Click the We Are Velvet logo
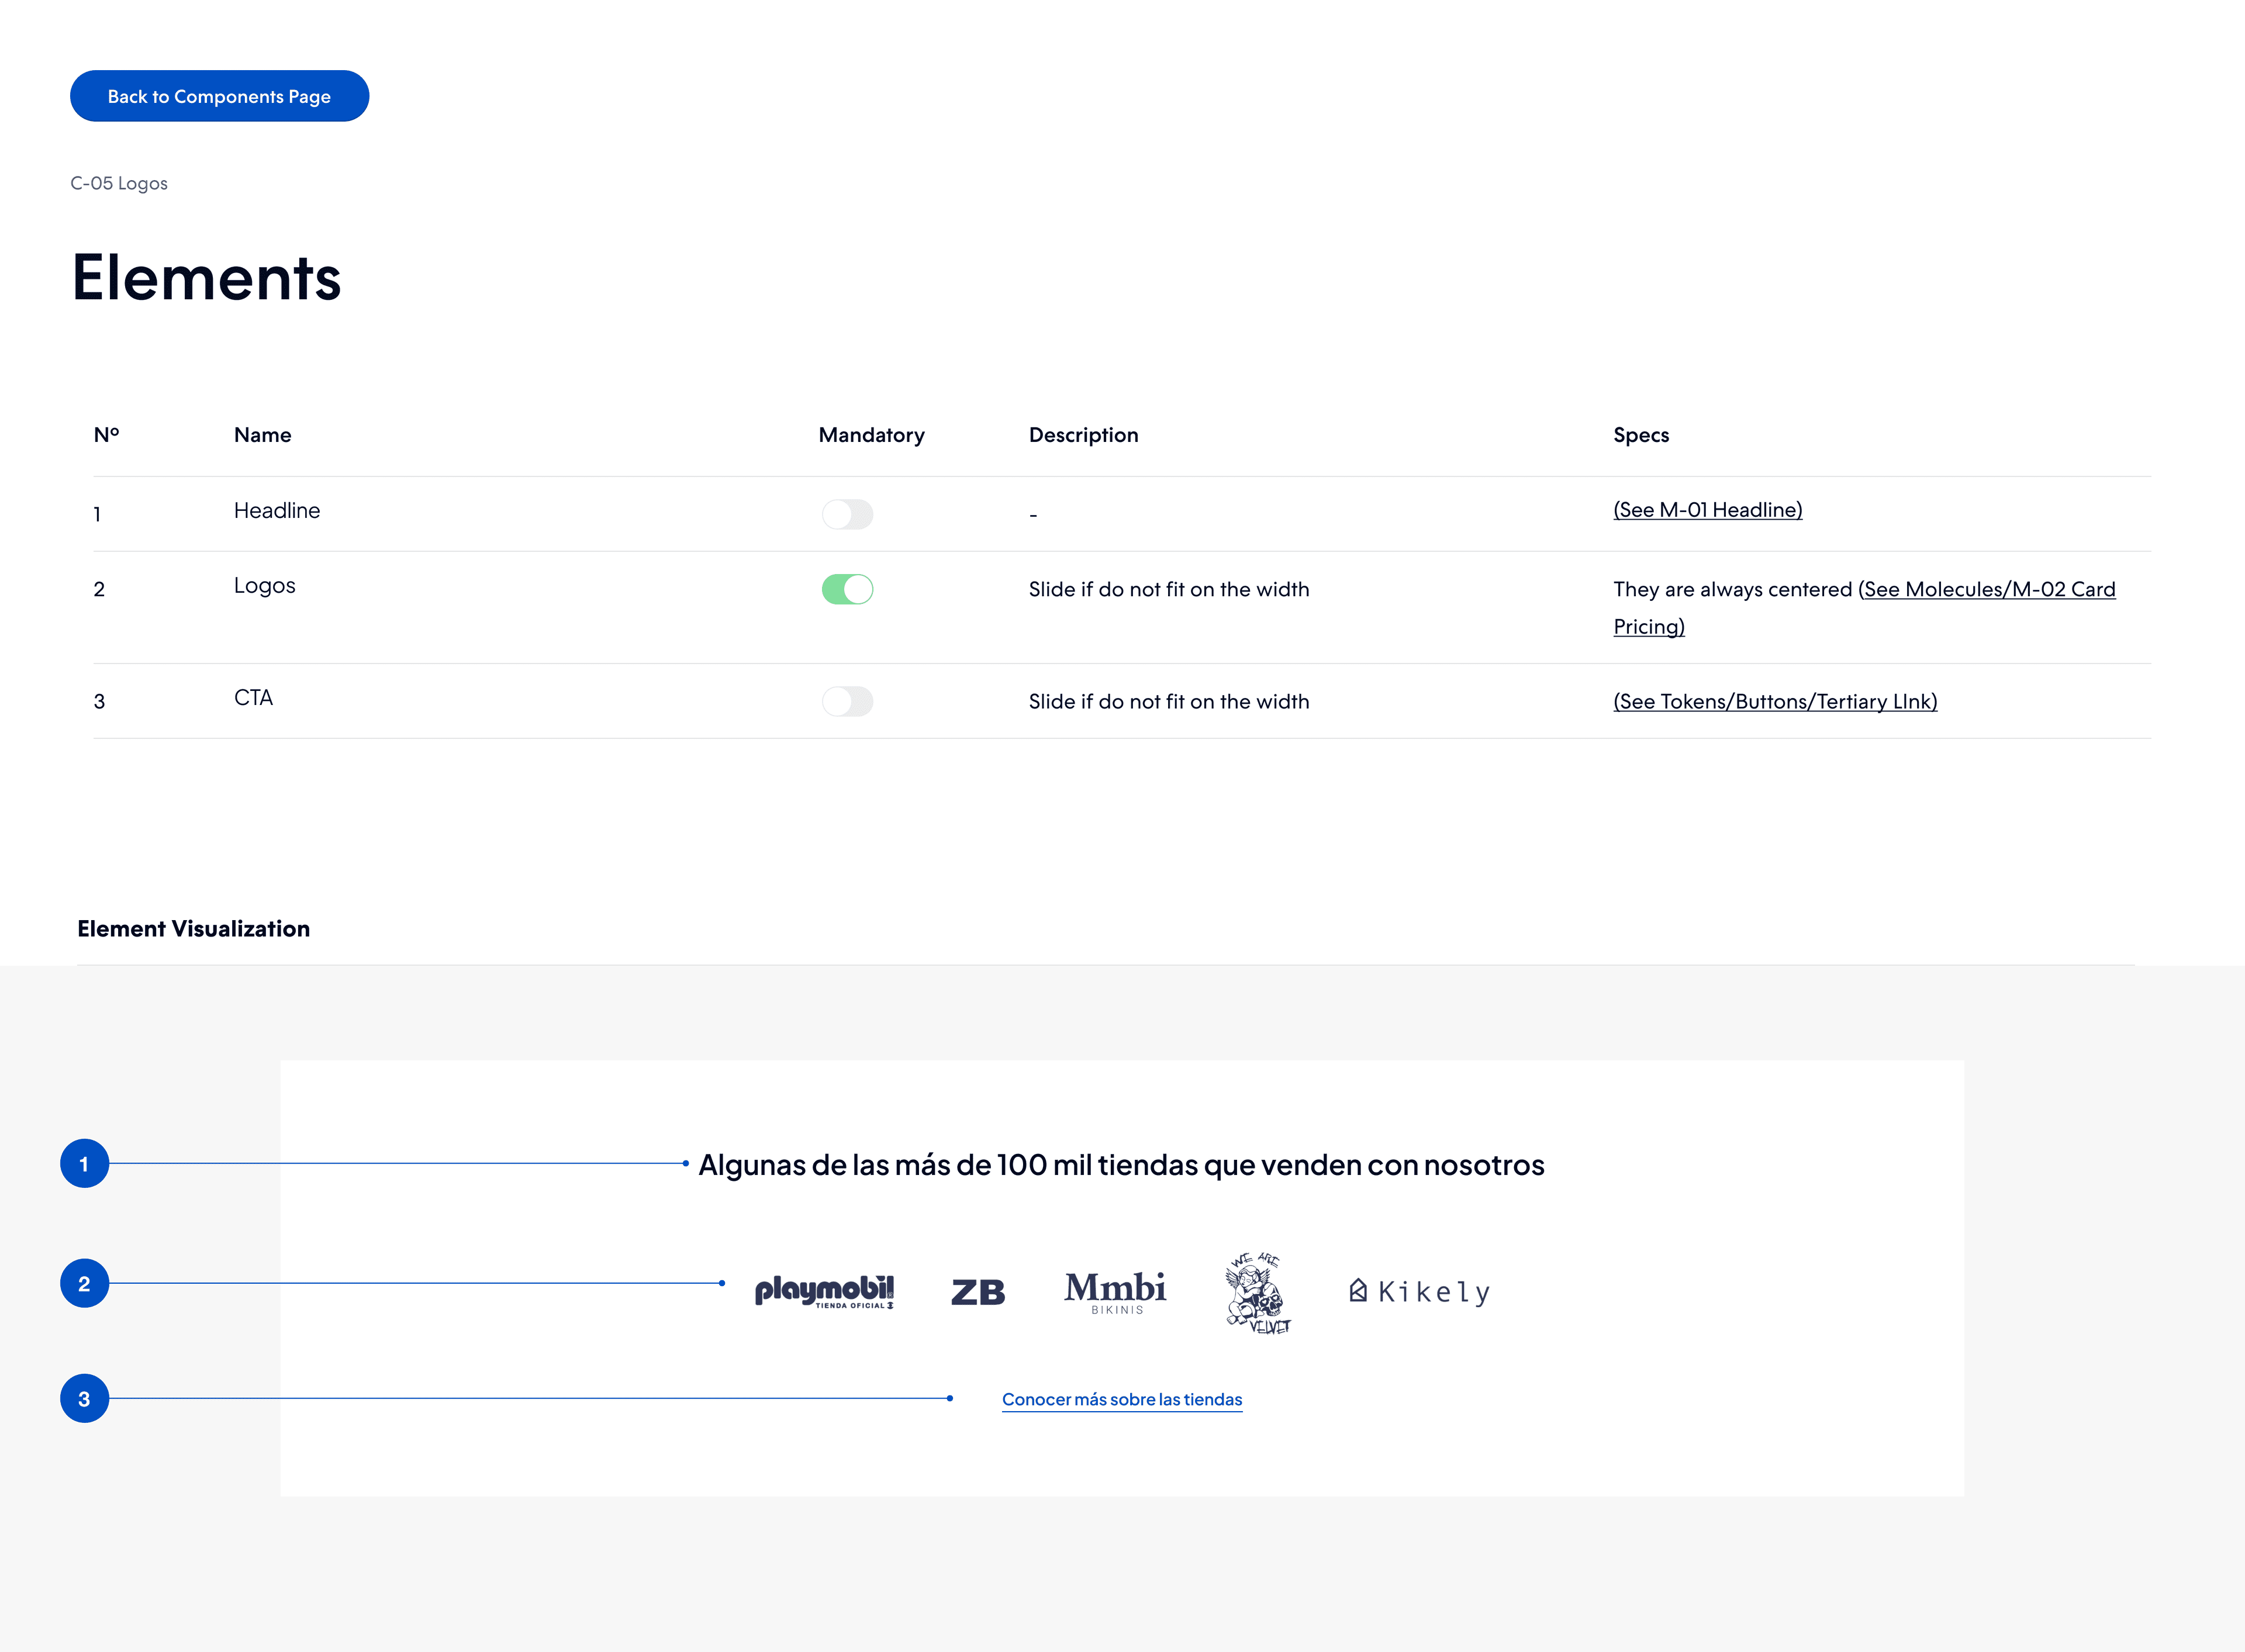 coord(1257,1292)
